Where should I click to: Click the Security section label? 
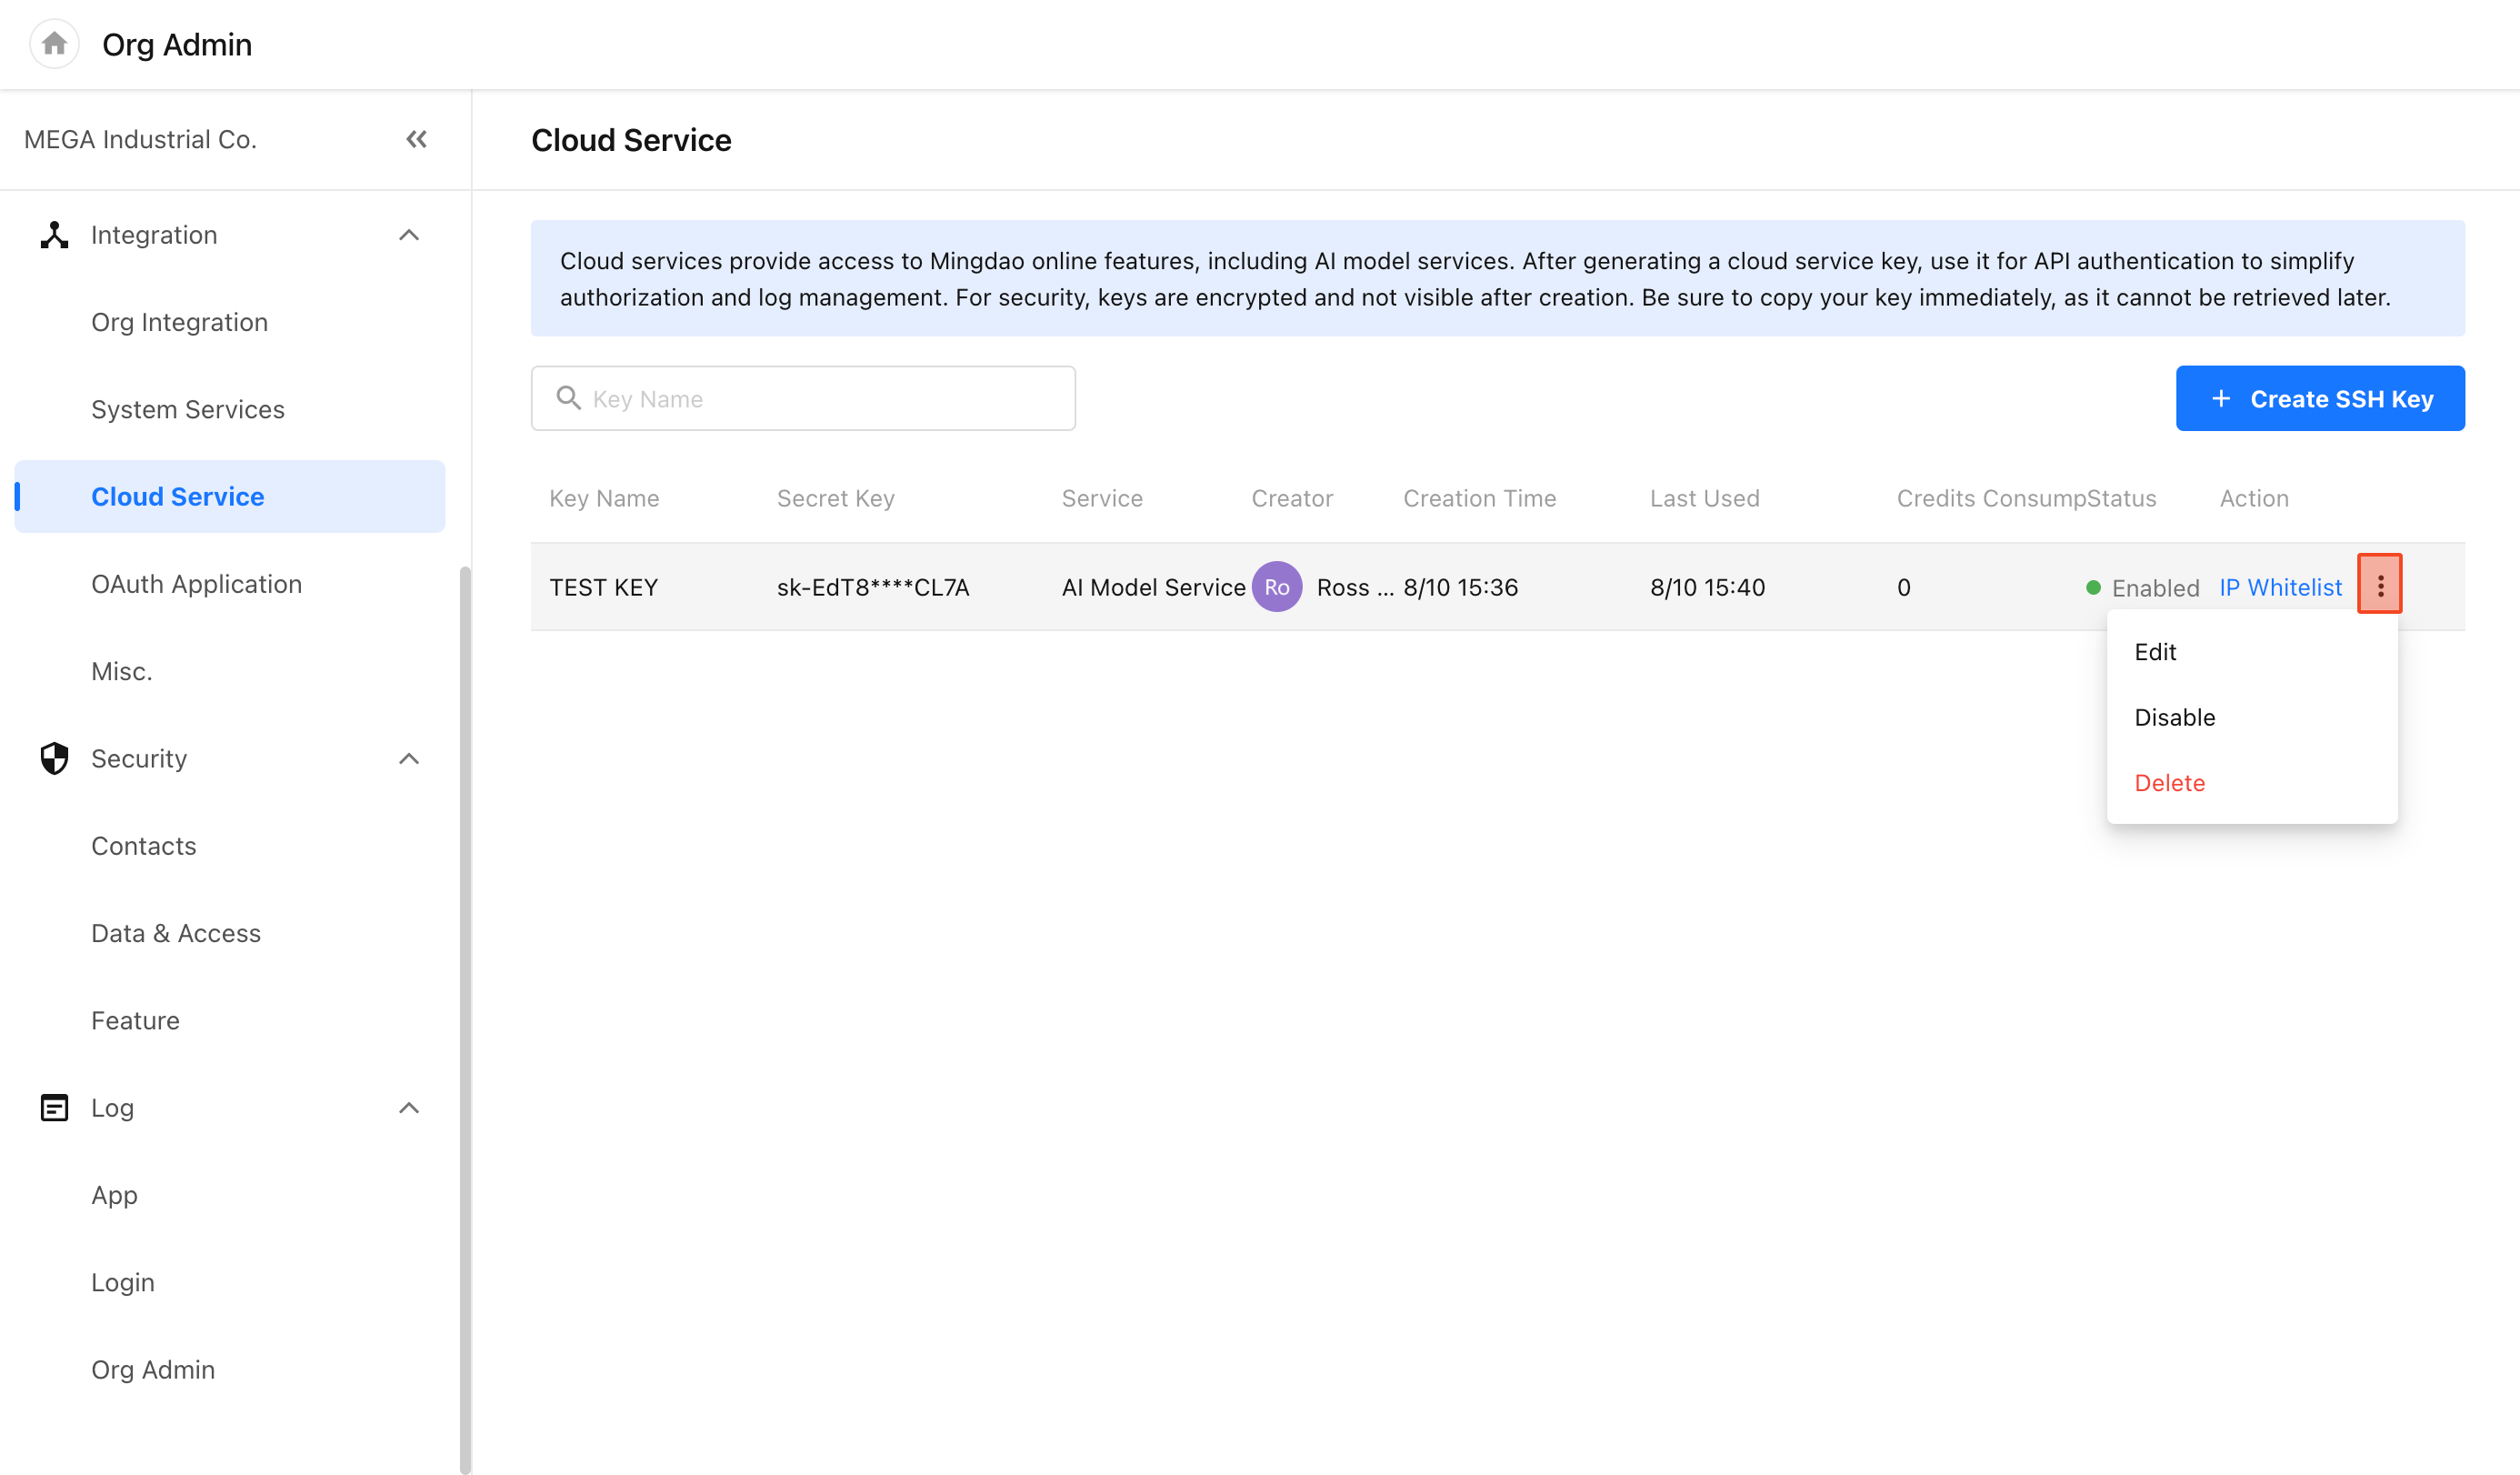click(139, 759)
